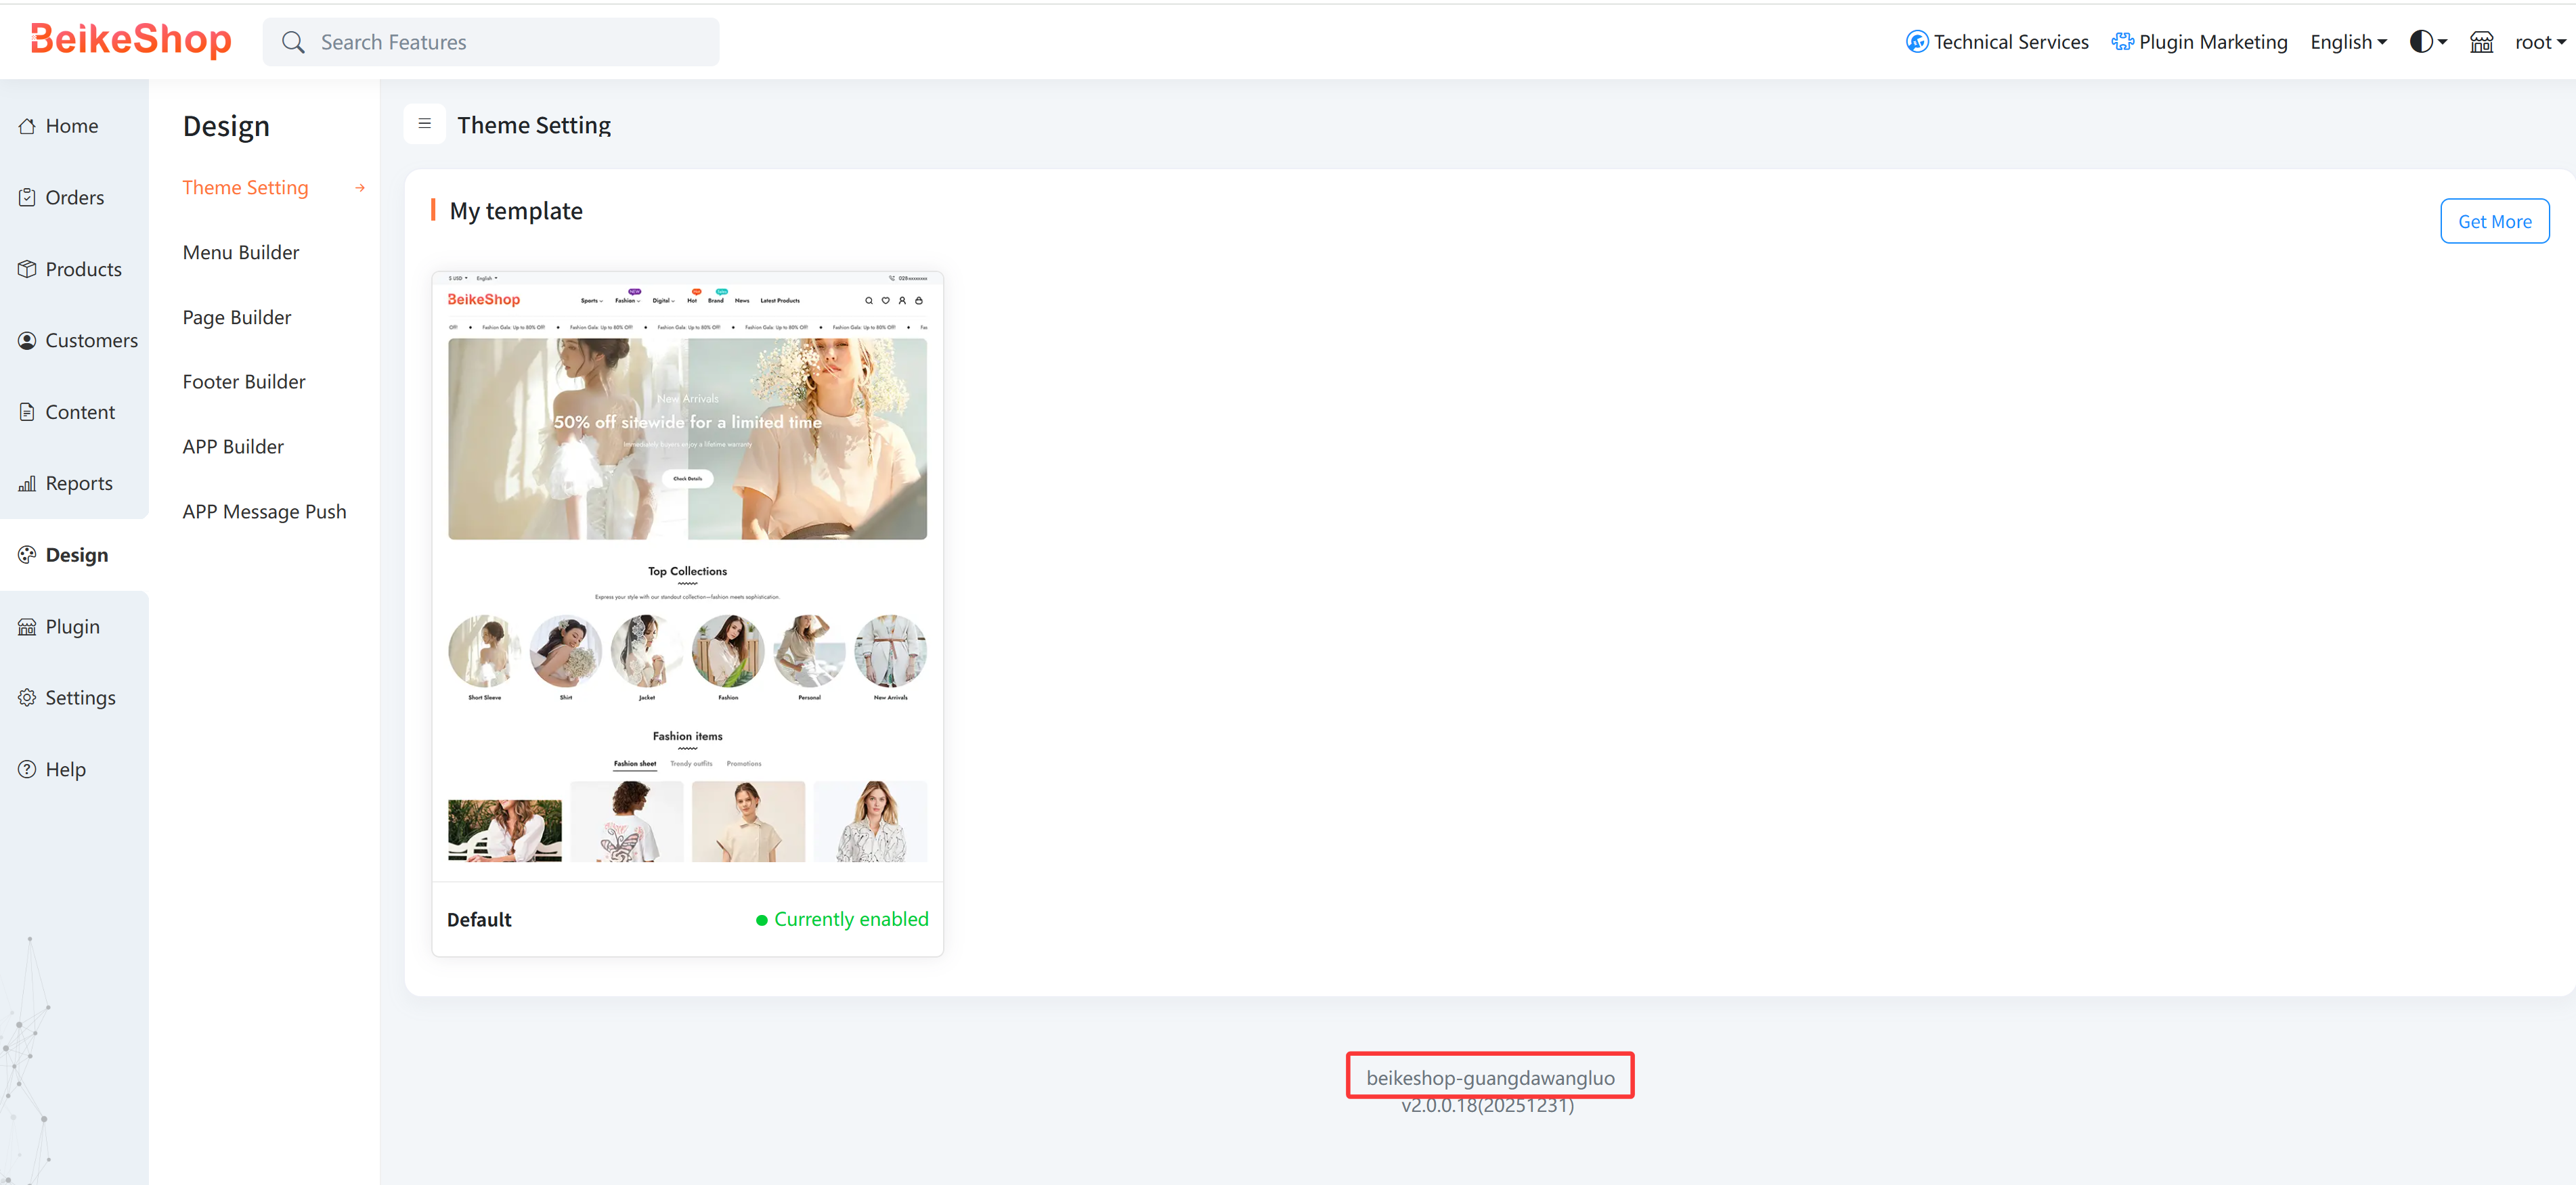
Task: Click inside the Search Features field
Action: (x=490, y=41)
